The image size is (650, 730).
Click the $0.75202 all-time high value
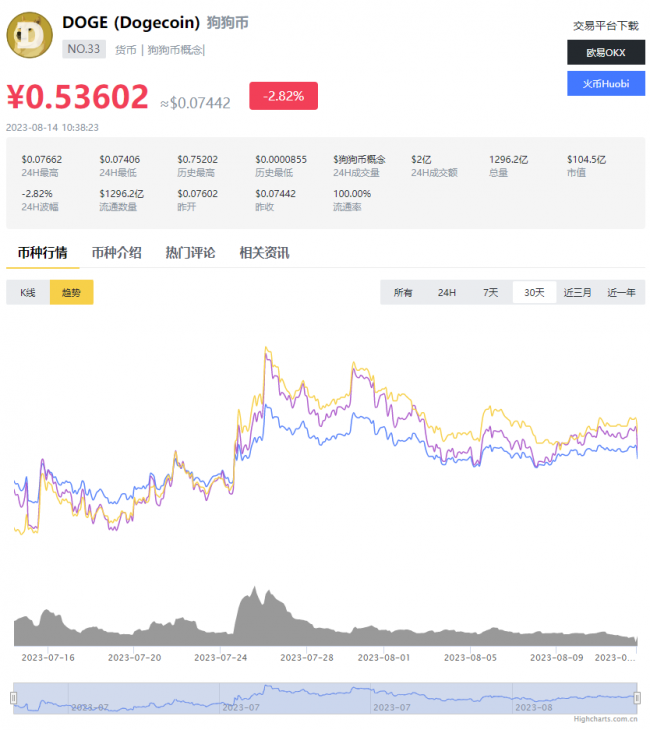(x=197, y=159)
